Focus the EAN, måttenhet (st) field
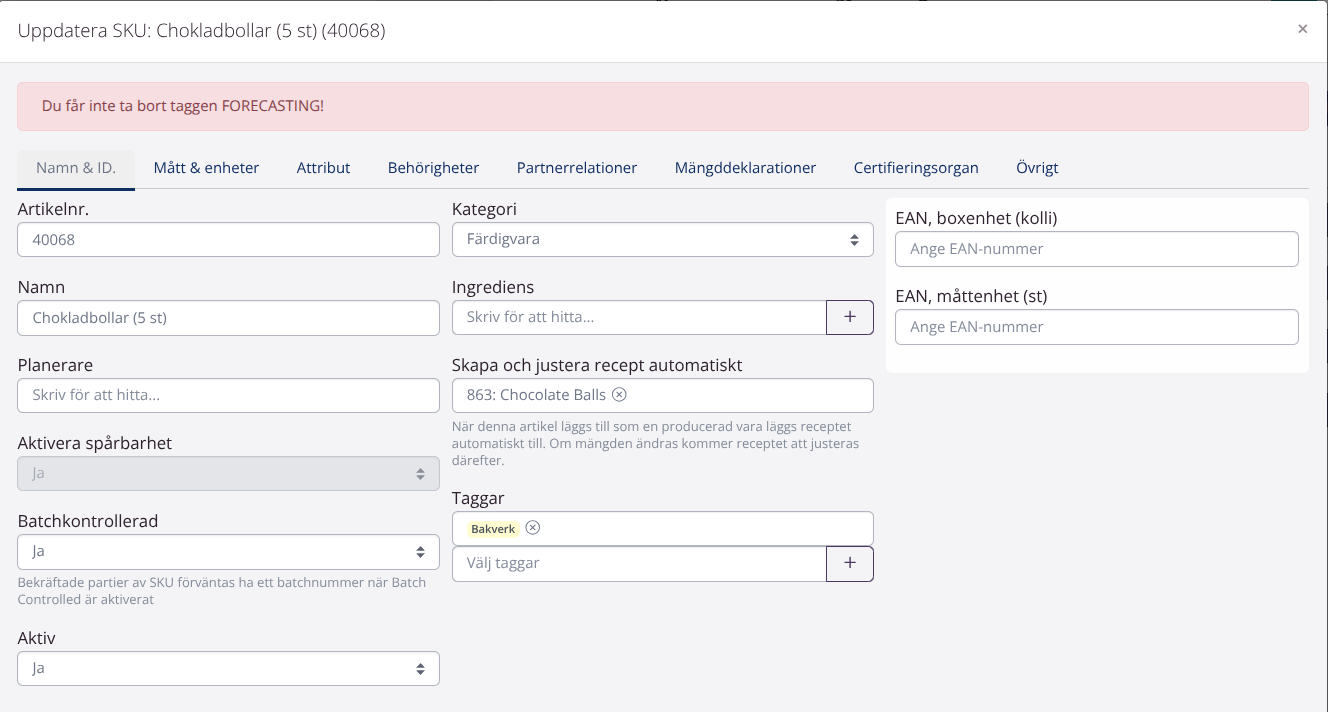Image resolution: width=1328 pixels, height=712 pixels. pyautogui.click(x=1096, y=327)
